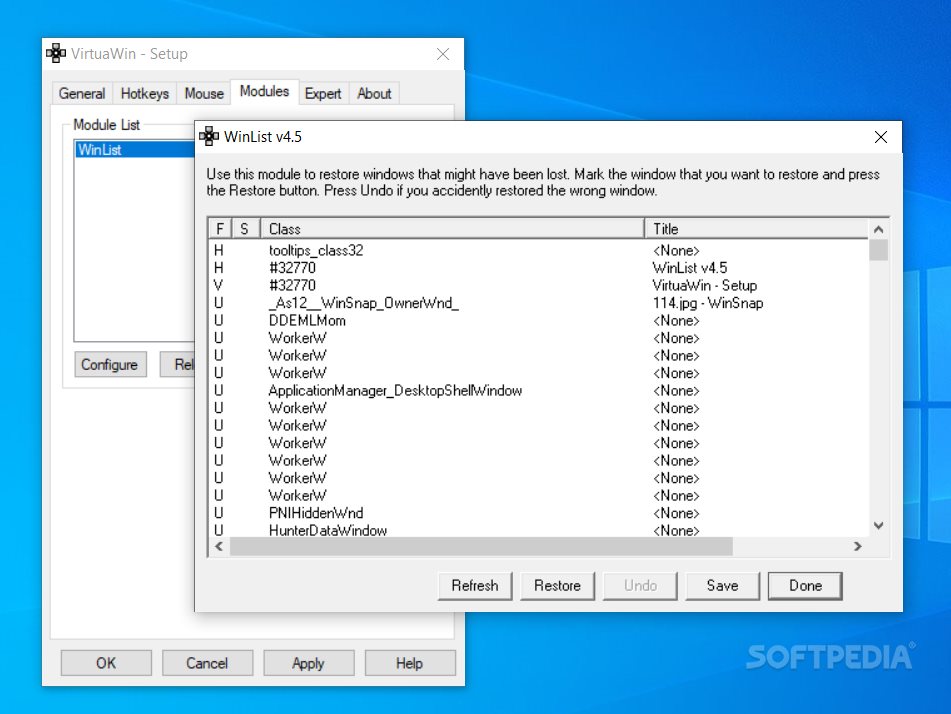Click the VirtuaWin Setup title bar icon
This screenshot has height=714, width=951.
point(56,53)
